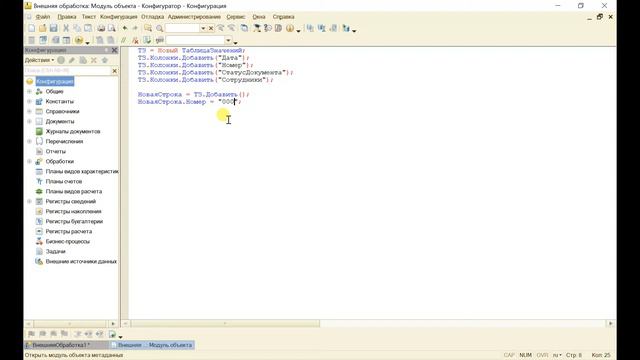
Task: Expand the Справочники tree node
Action: click(29, 111)
